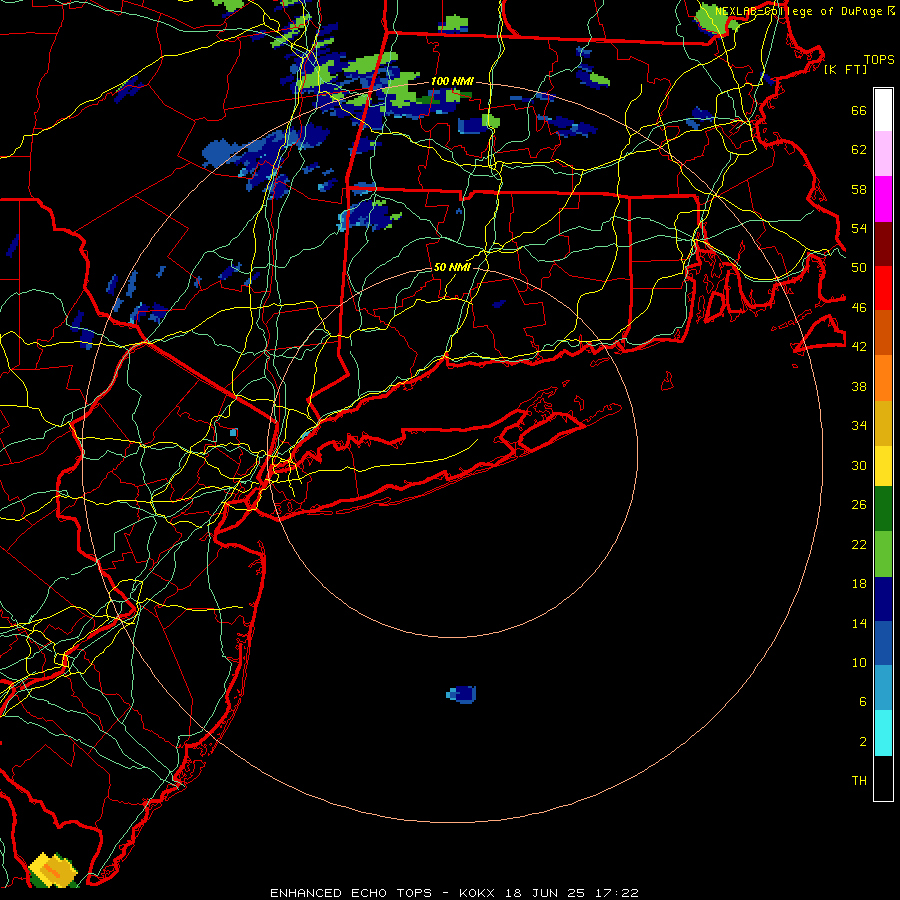Click the legend value '2'

click(x=862, y=742)
